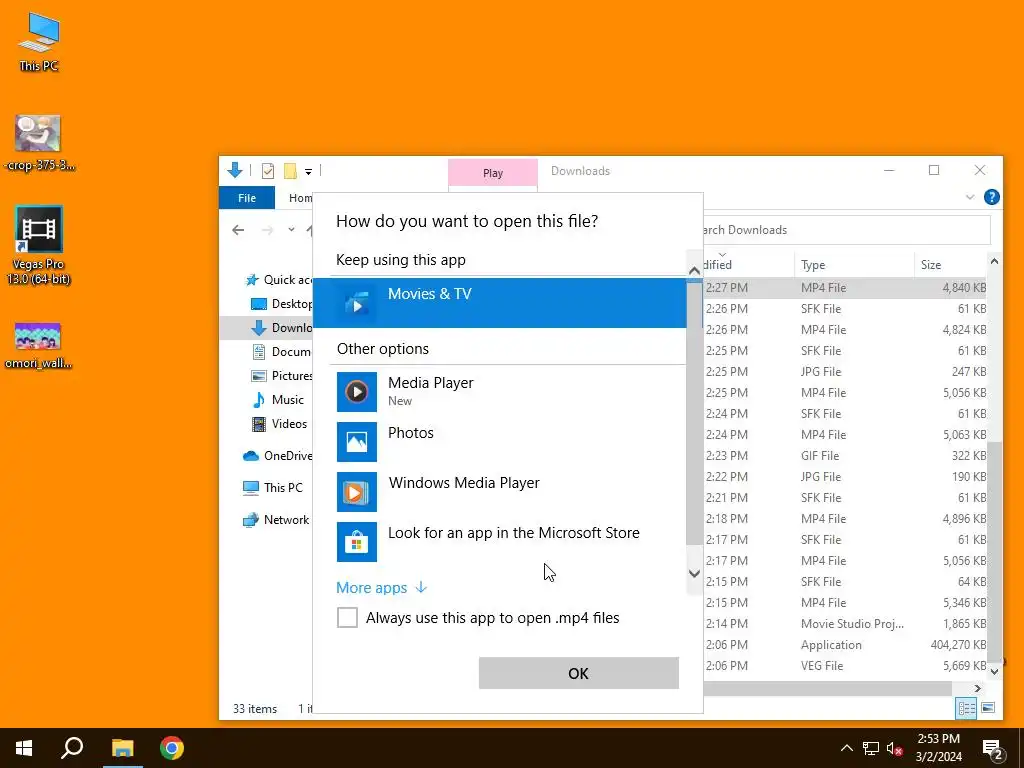Select Movies & TV app option
Viewport: 1024px width, 768px height.
[500, 303]
